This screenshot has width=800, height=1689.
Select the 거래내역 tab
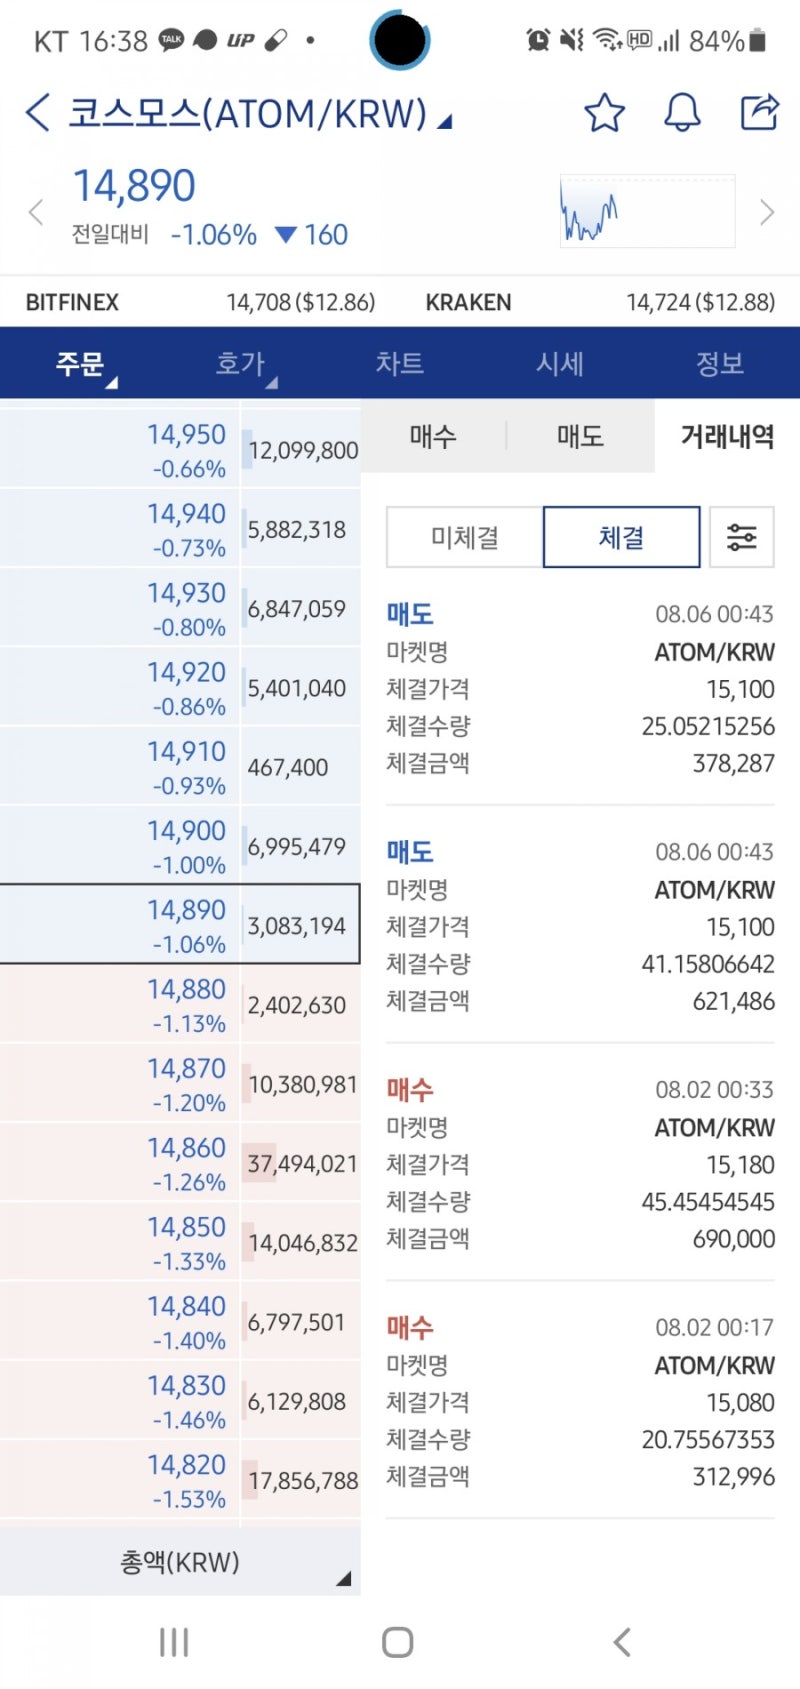727,436
